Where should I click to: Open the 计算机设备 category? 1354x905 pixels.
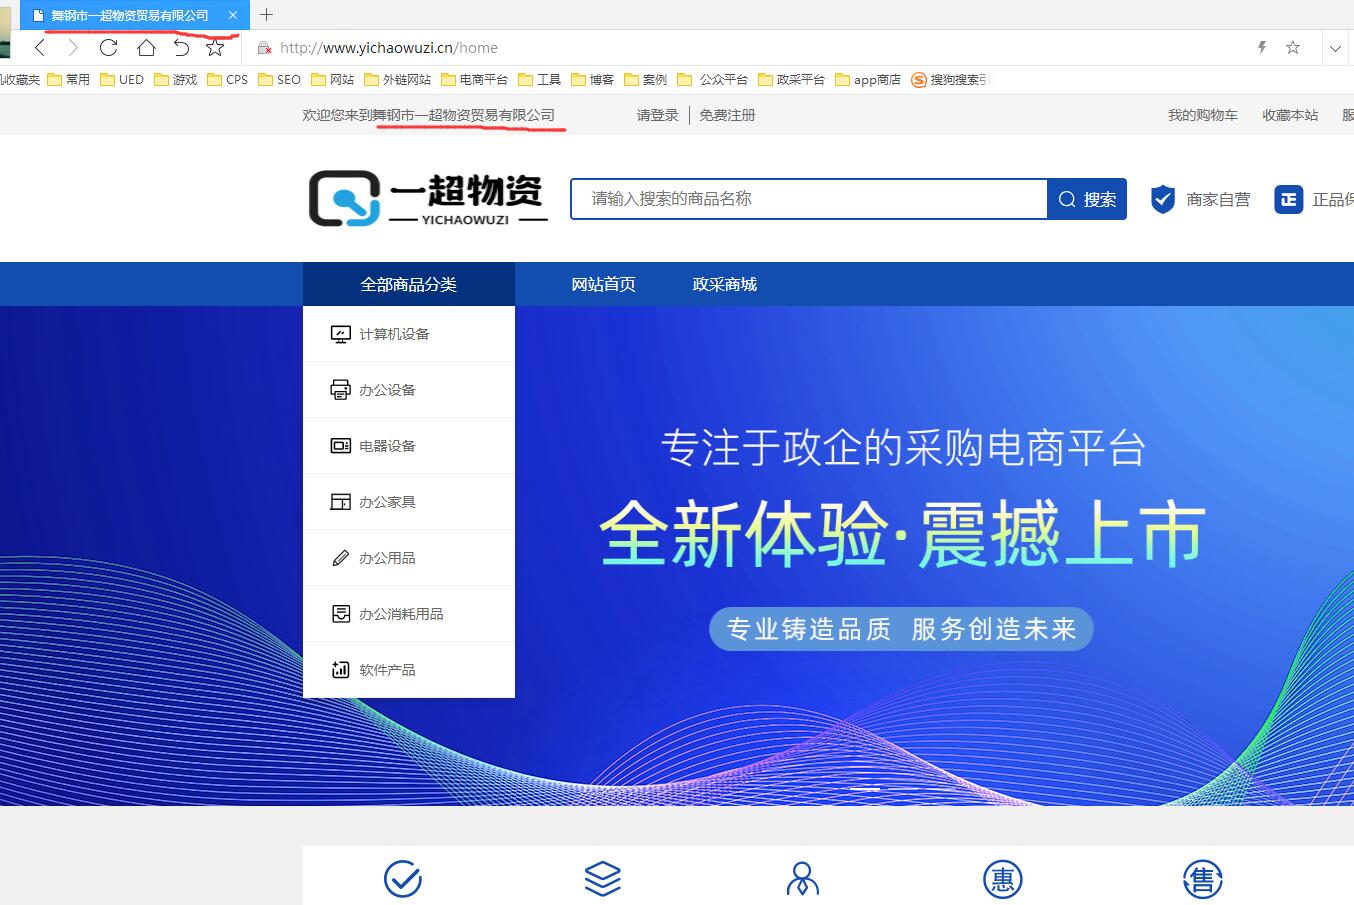[394, 334]
